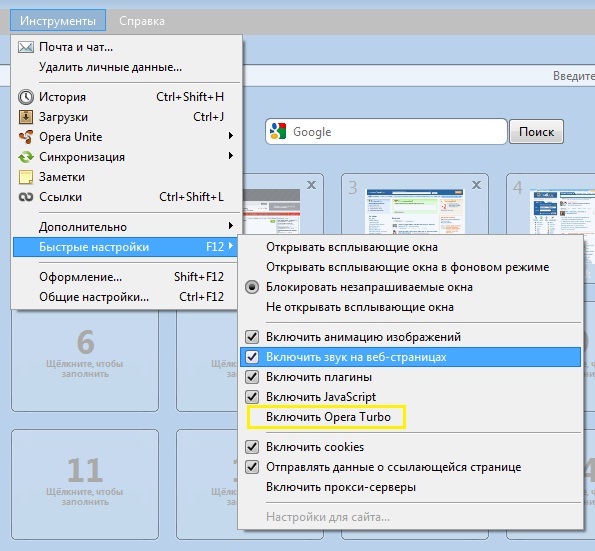Screen dimensions: 595x551
Task: Expand Быстрые настройки submenu arrow
Action: [231, 246]
